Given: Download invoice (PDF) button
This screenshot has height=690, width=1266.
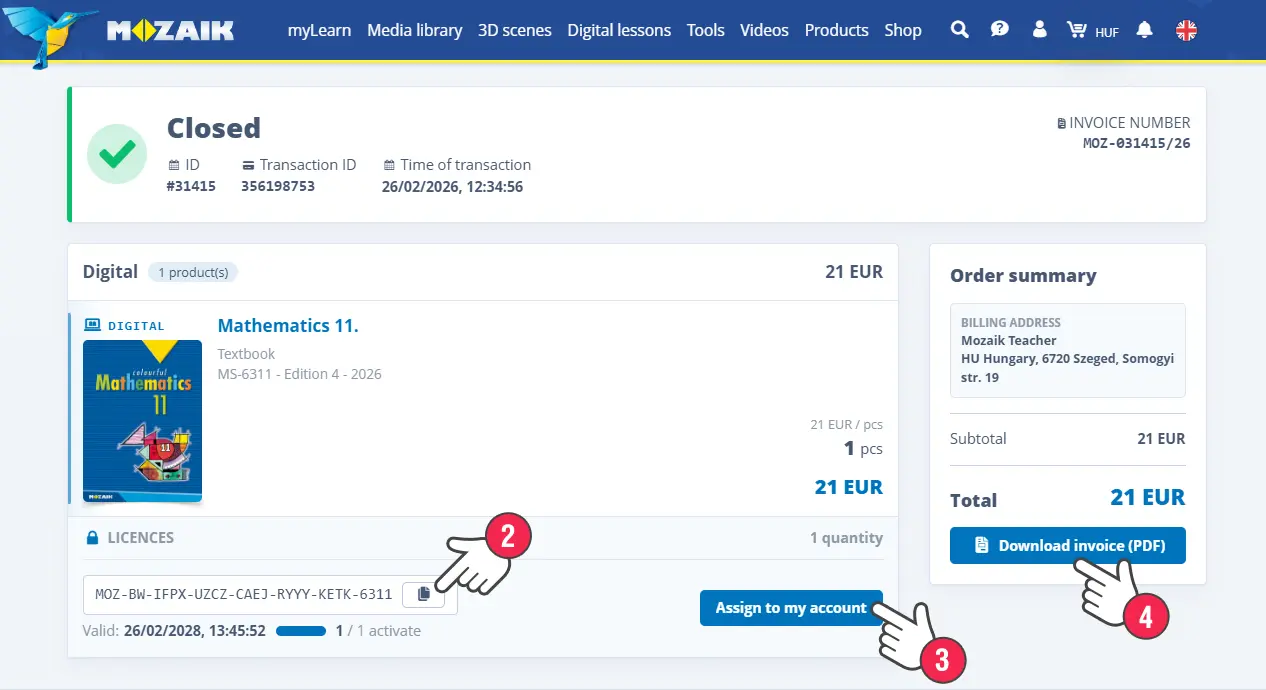Looking at the screenshot, I should [1067, 546].
